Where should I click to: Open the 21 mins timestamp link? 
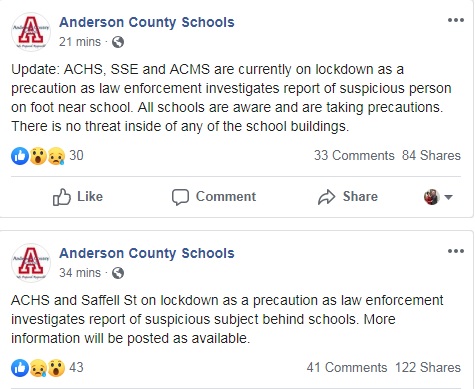point(80,42)
